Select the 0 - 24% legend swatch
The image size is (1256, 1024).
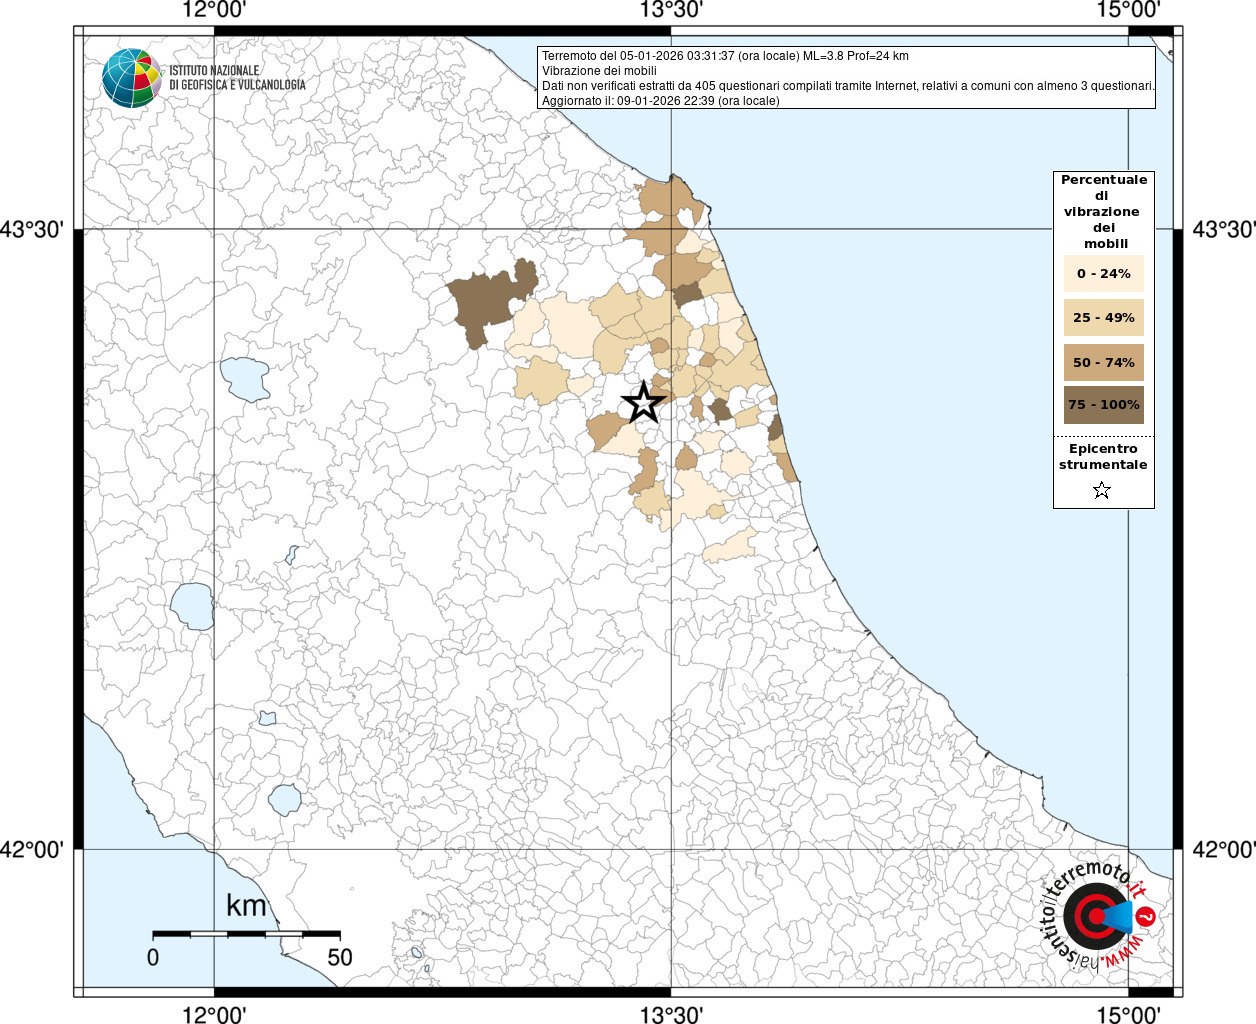click(x=1103, y=274)
